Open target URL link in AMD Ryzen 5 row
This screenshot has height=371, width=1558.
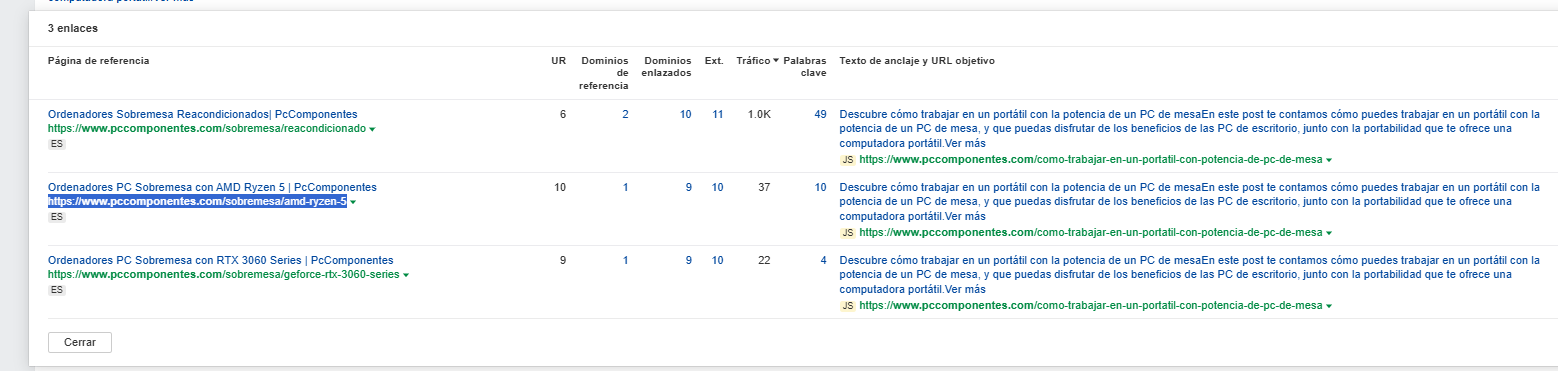[x=1090, y=233]
